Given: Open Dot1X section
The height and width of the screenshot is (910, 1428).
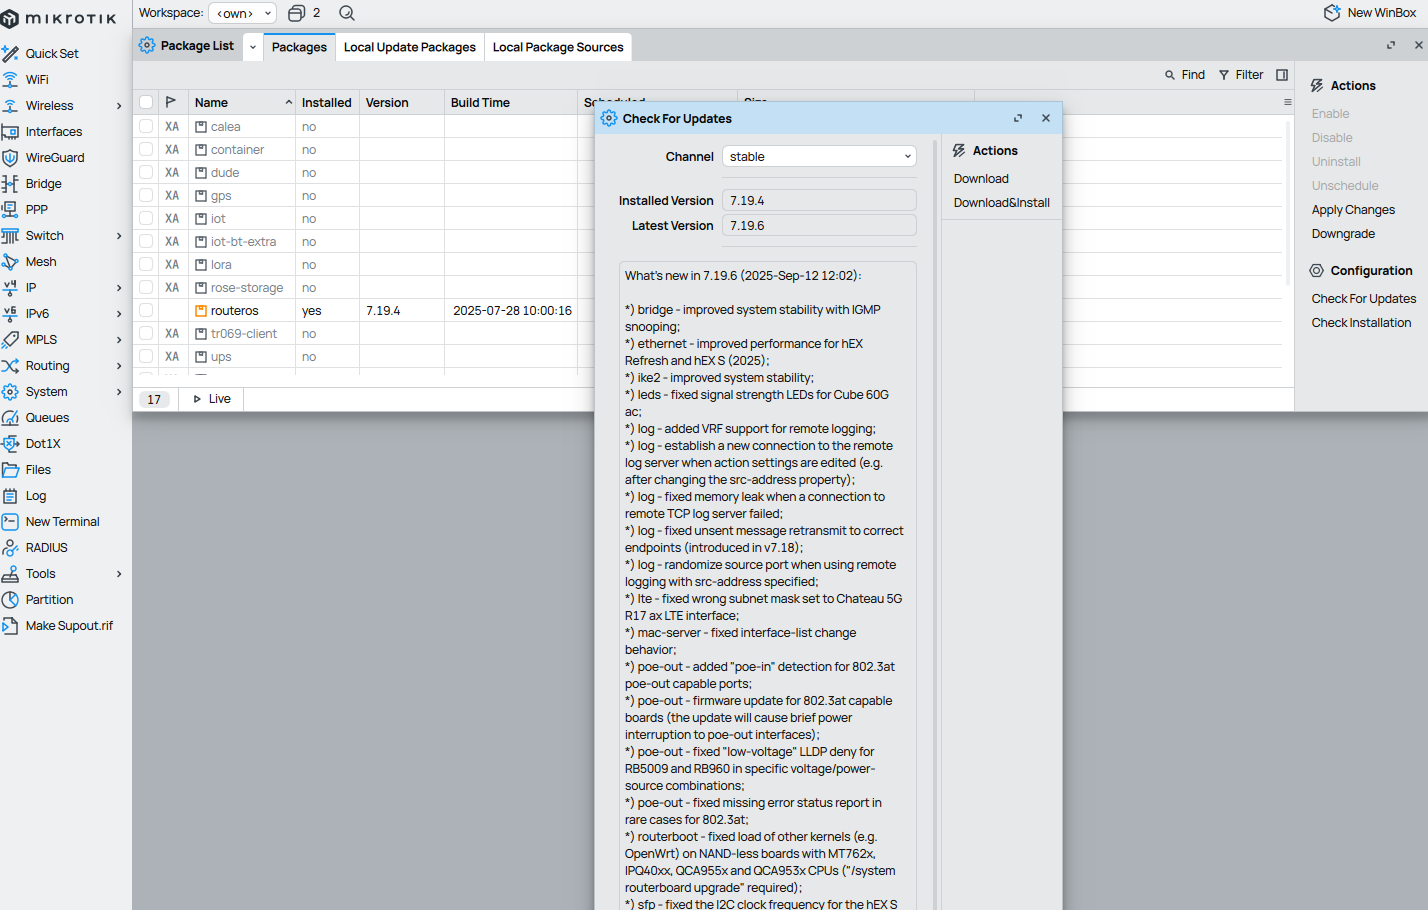Looking at the screenshot, I should (43, 444).
